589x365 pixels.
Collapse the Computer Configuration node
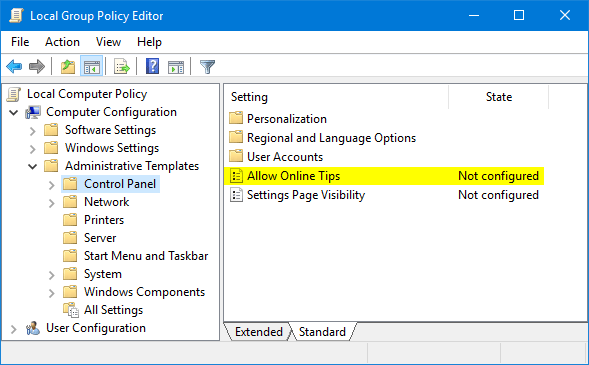click(x=14, y=112)
